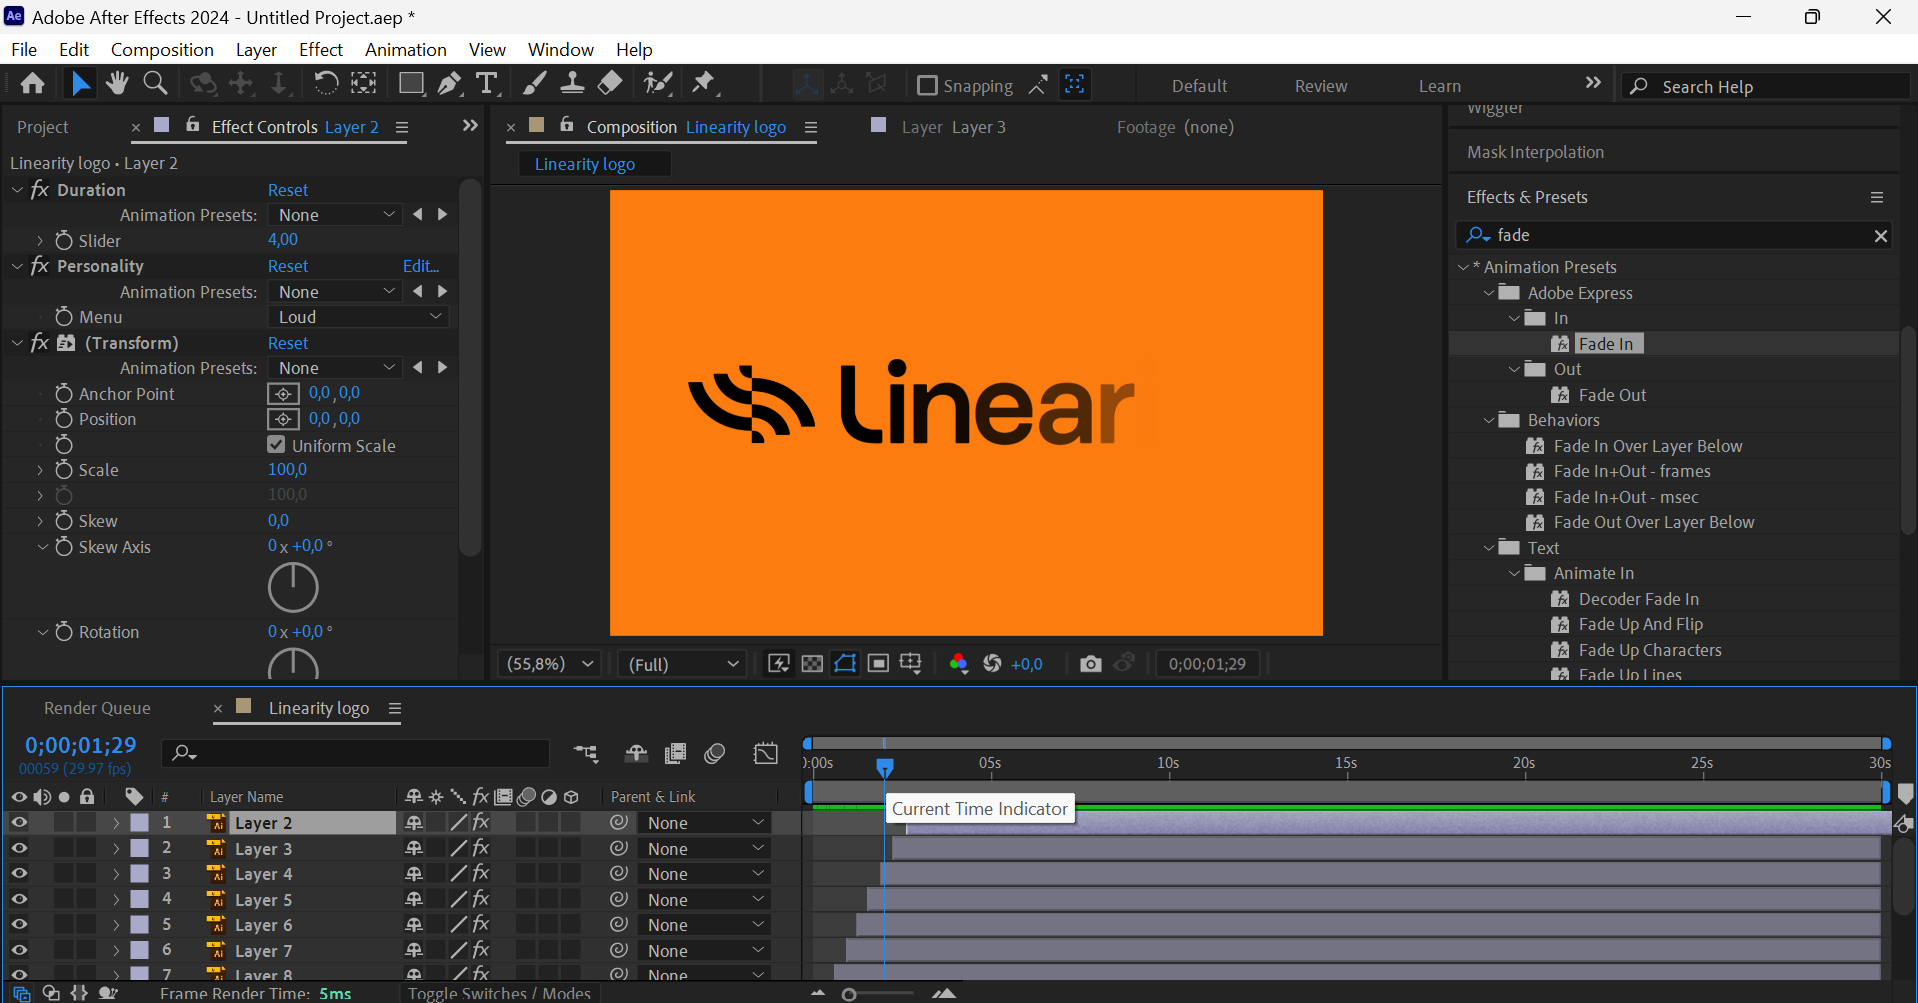
Task: Hide Layer 3 with eye toggle
Action: pos(19,848)
